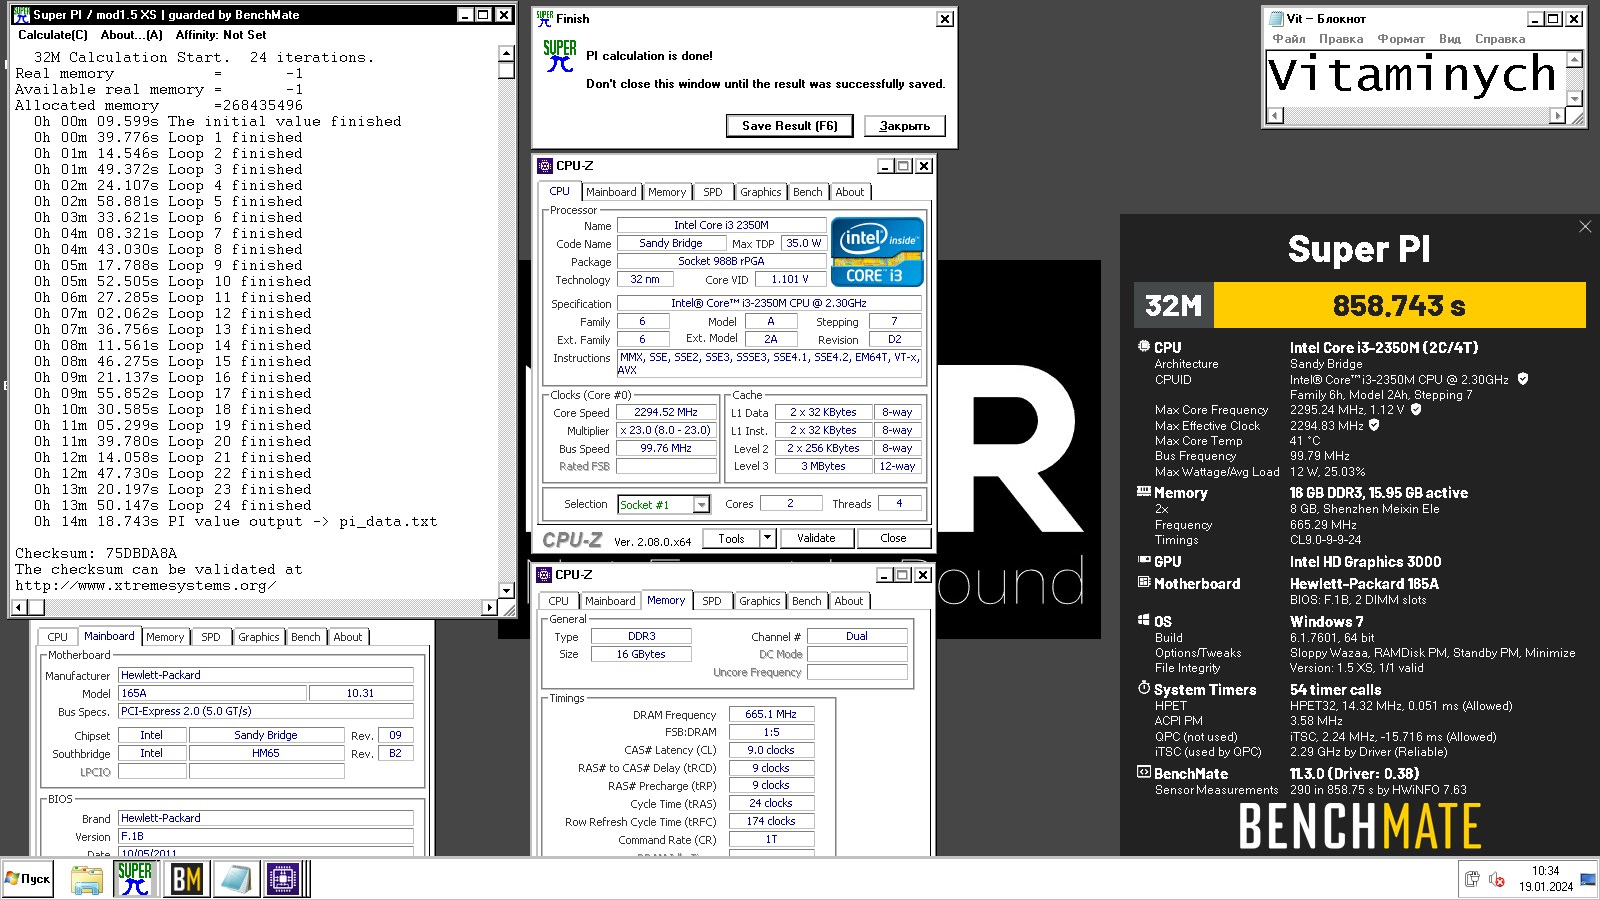Open Windows Explorer from the taskbar
The width and height of the screenshot is (1600, 900).
pyautogui.click(x=87, y=879)
